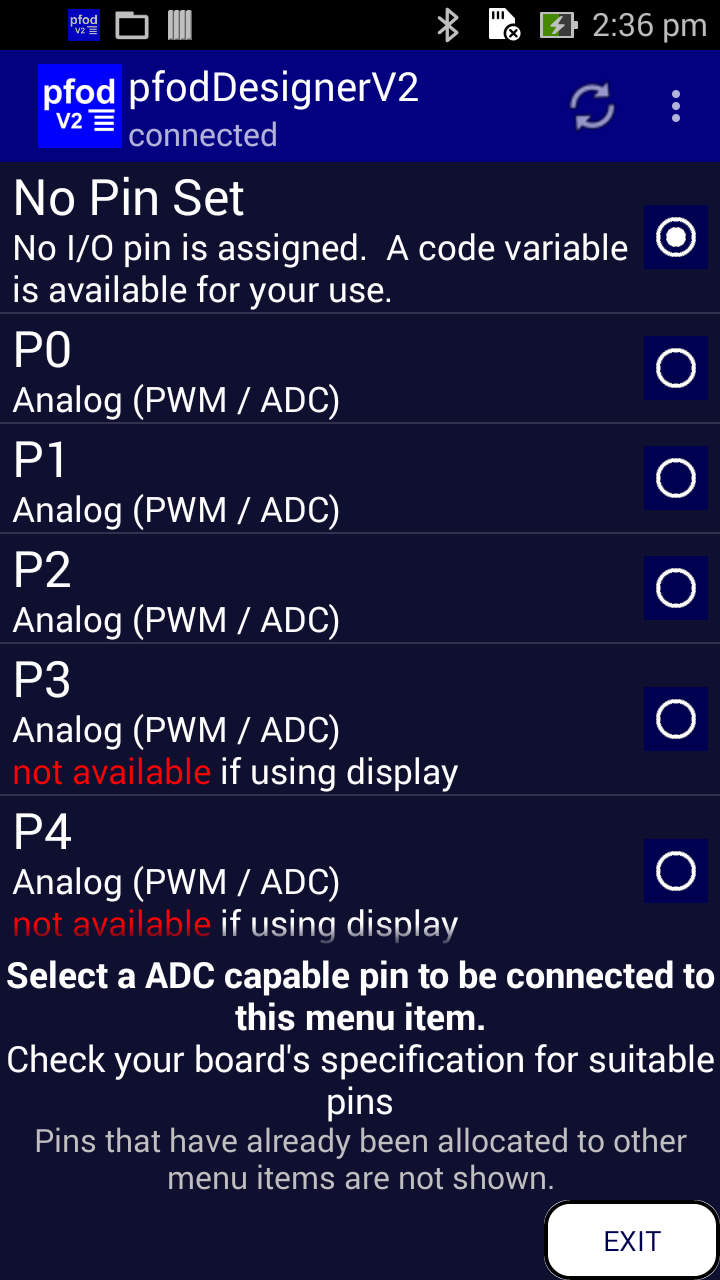Tap the pfod notification icon in status bar

pos(84,25)
